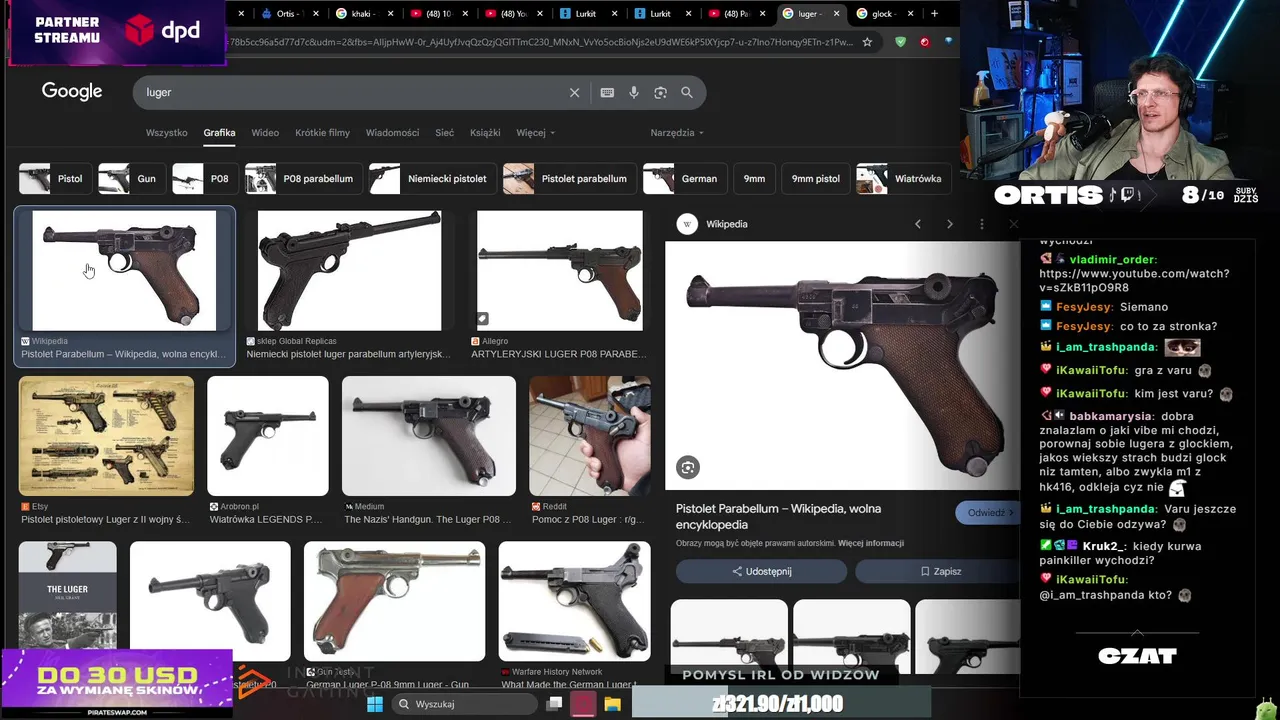Image resolution: width=1280 pixels, height=720 pixels.
Task: Click the luger search input field
Action: [350, 92]
